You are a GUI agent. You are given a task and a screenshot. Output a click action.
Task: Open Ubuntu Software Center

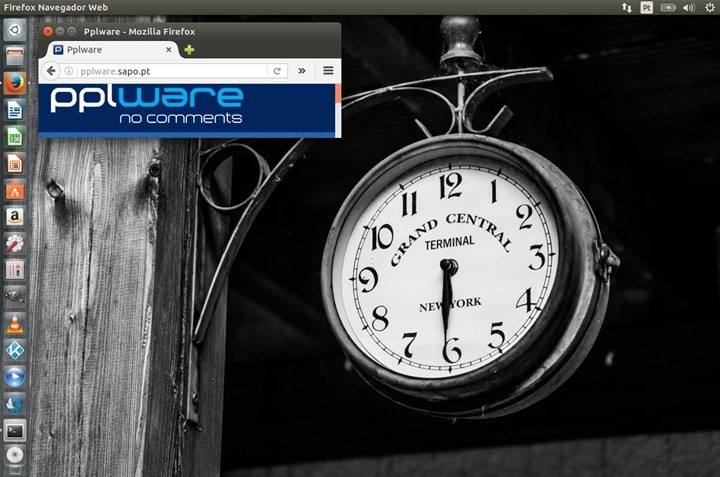pyautogui.click(x=15, y=191)
